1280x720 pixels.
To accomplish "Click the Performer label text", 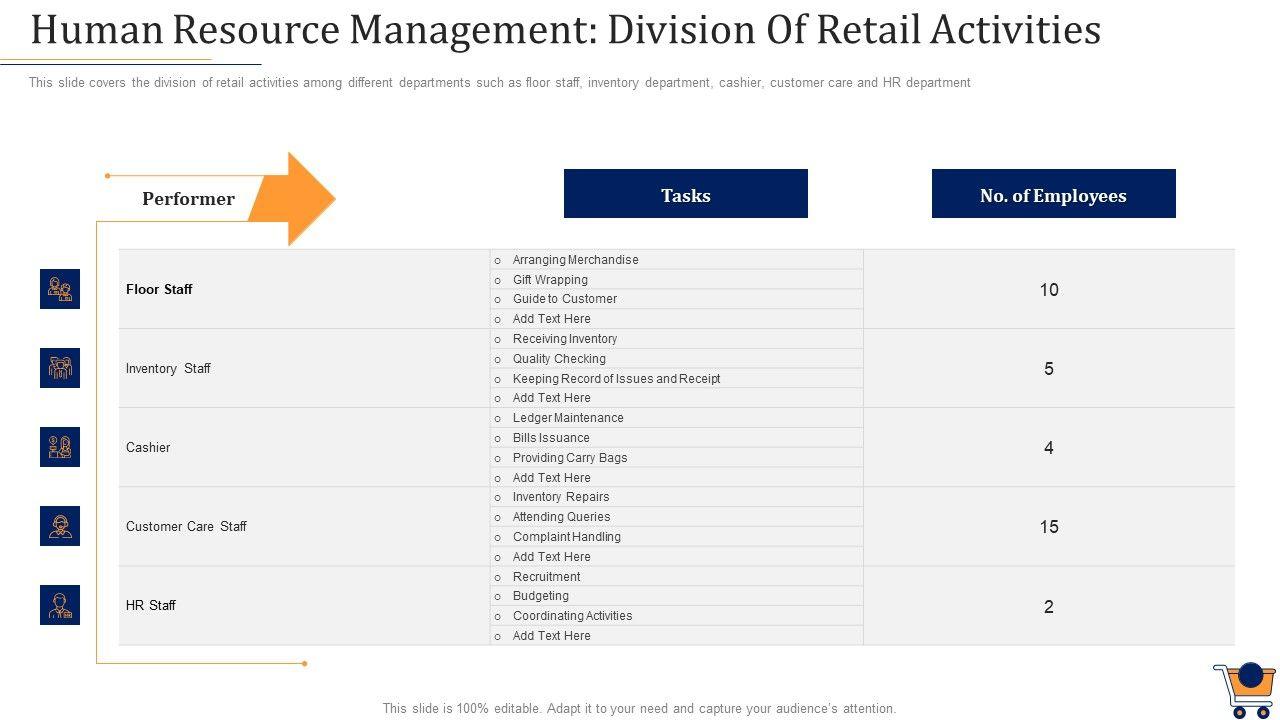I will point(188,199).
